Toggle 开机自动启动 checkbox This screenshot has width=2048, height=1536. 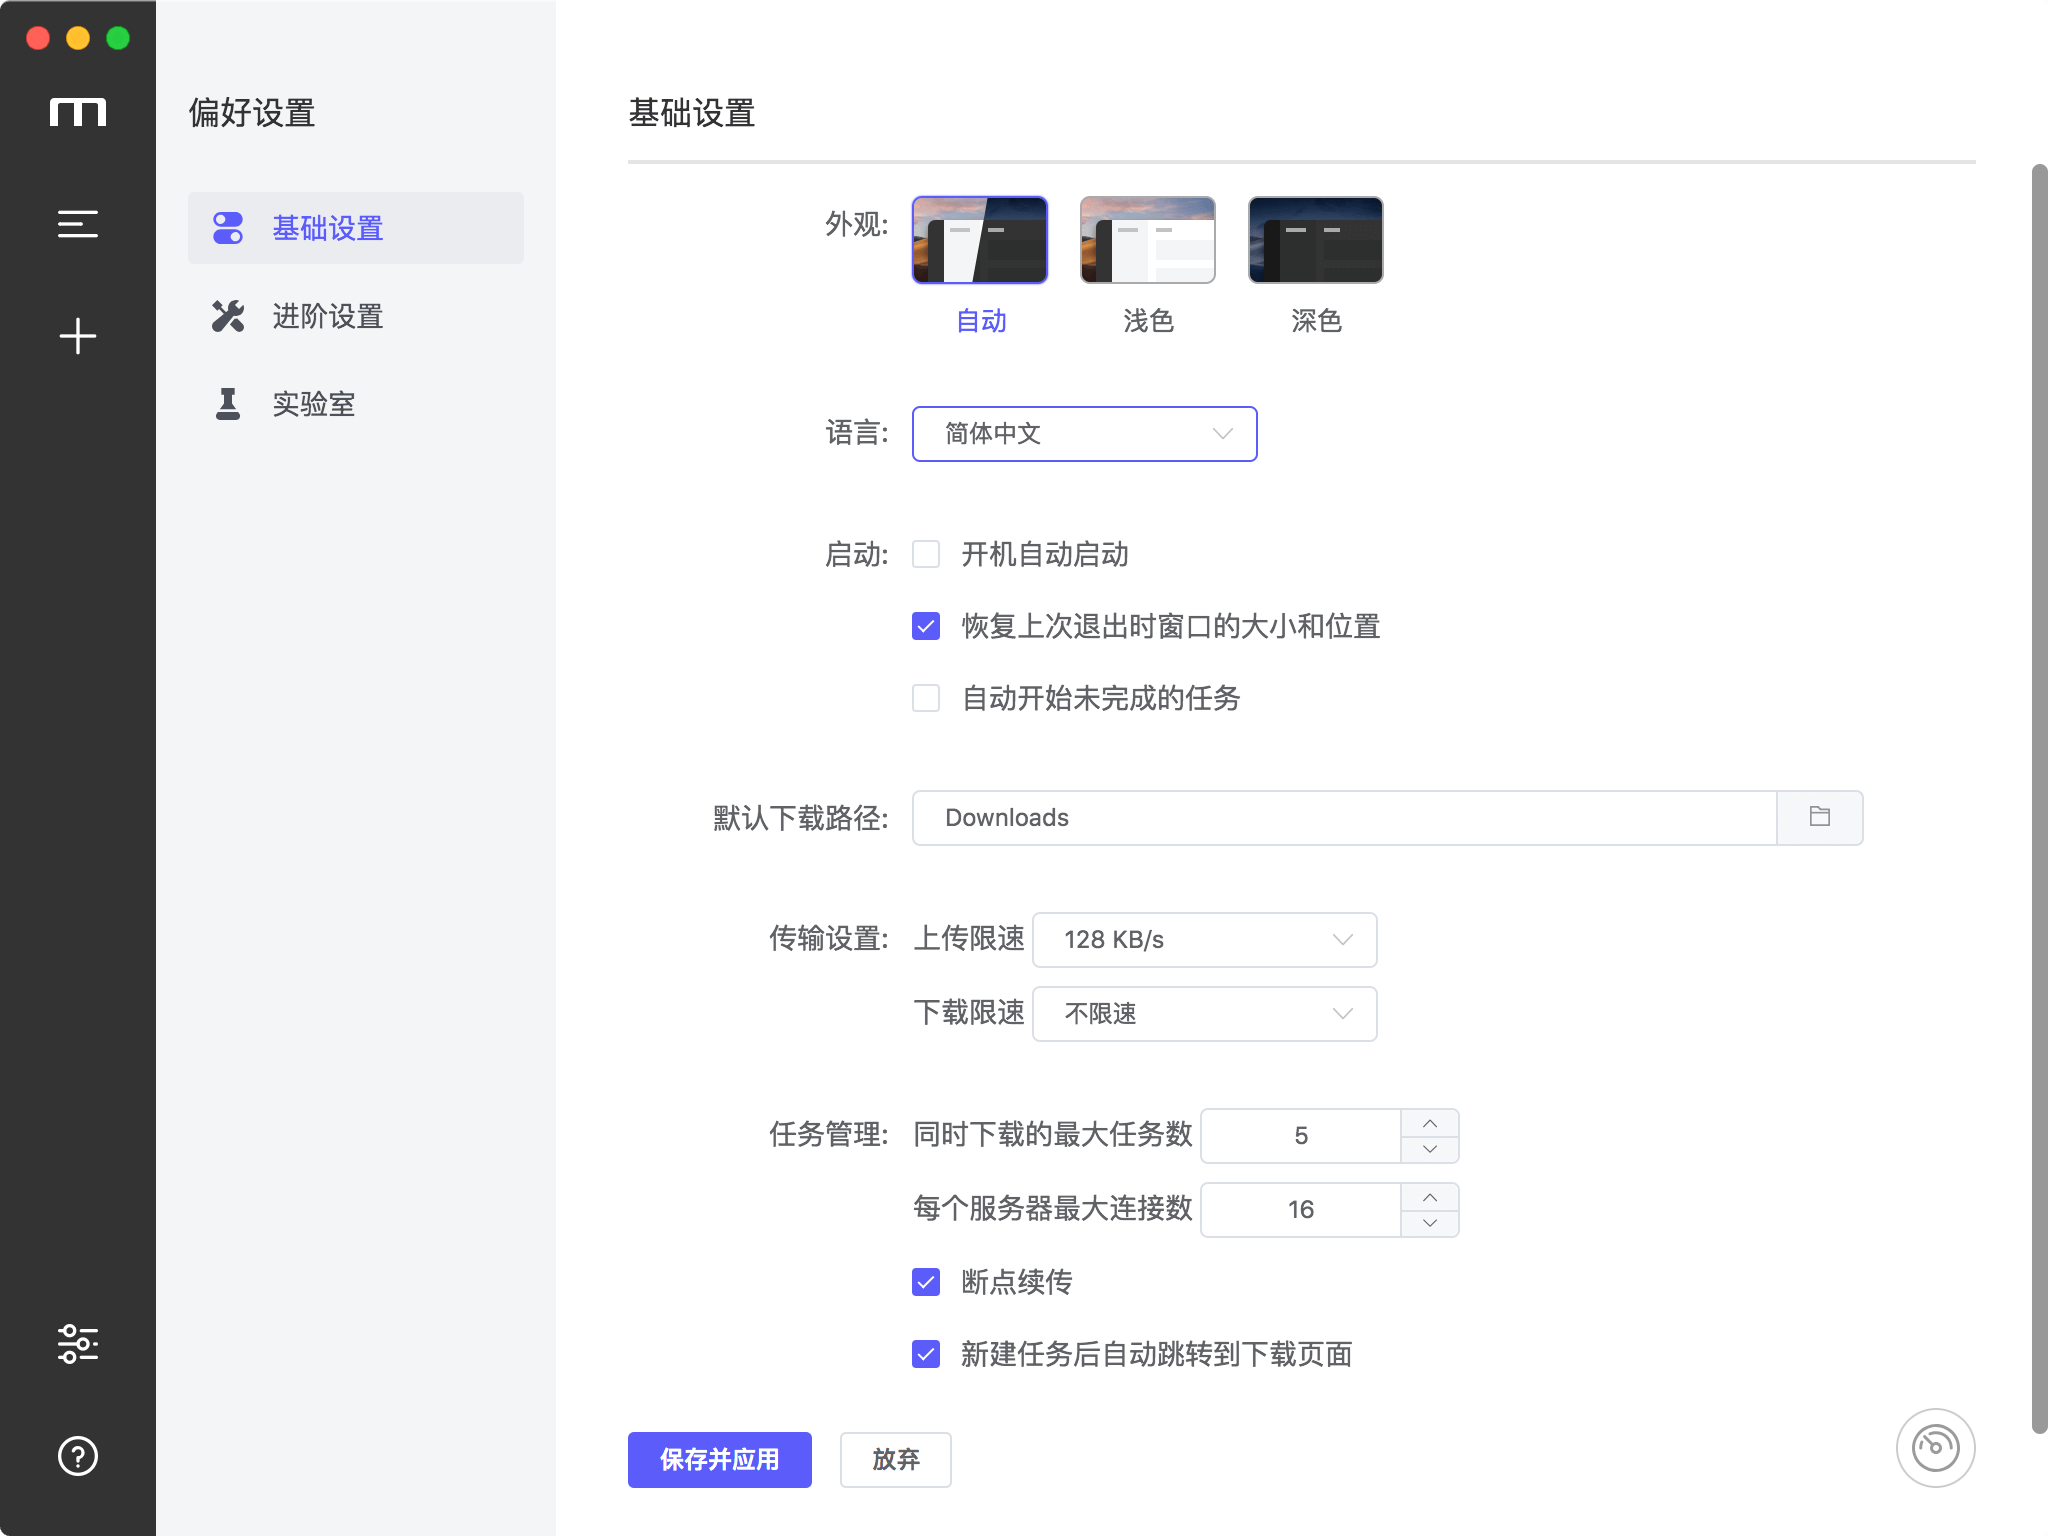point(927,552)
